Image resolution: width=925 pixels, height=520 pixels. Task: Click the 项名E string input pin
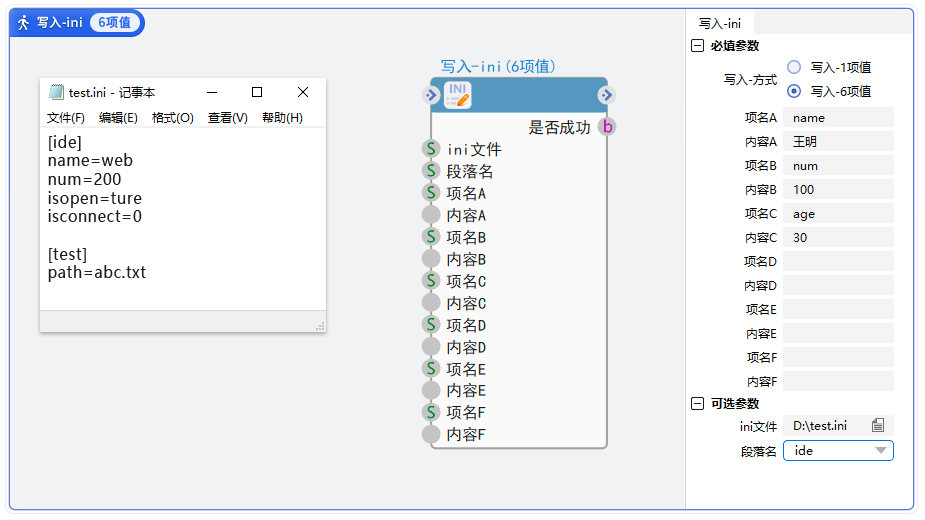pos(431,368)
